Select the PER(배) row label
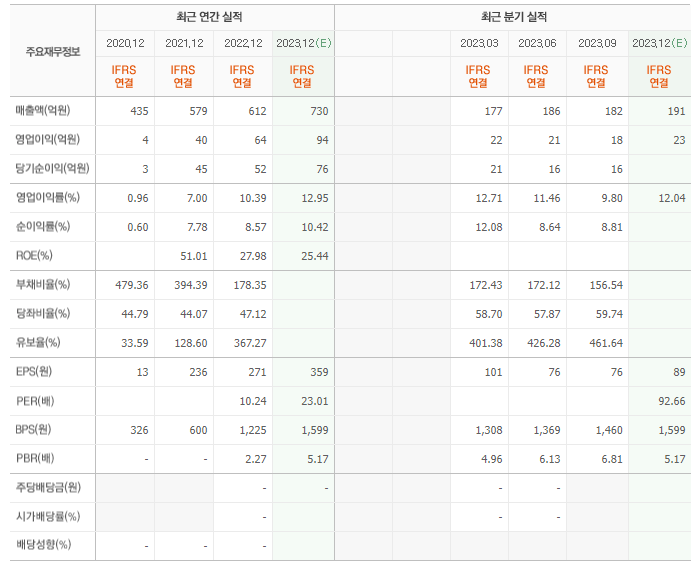This screenshot has width=696, height=565. [35, 401]
